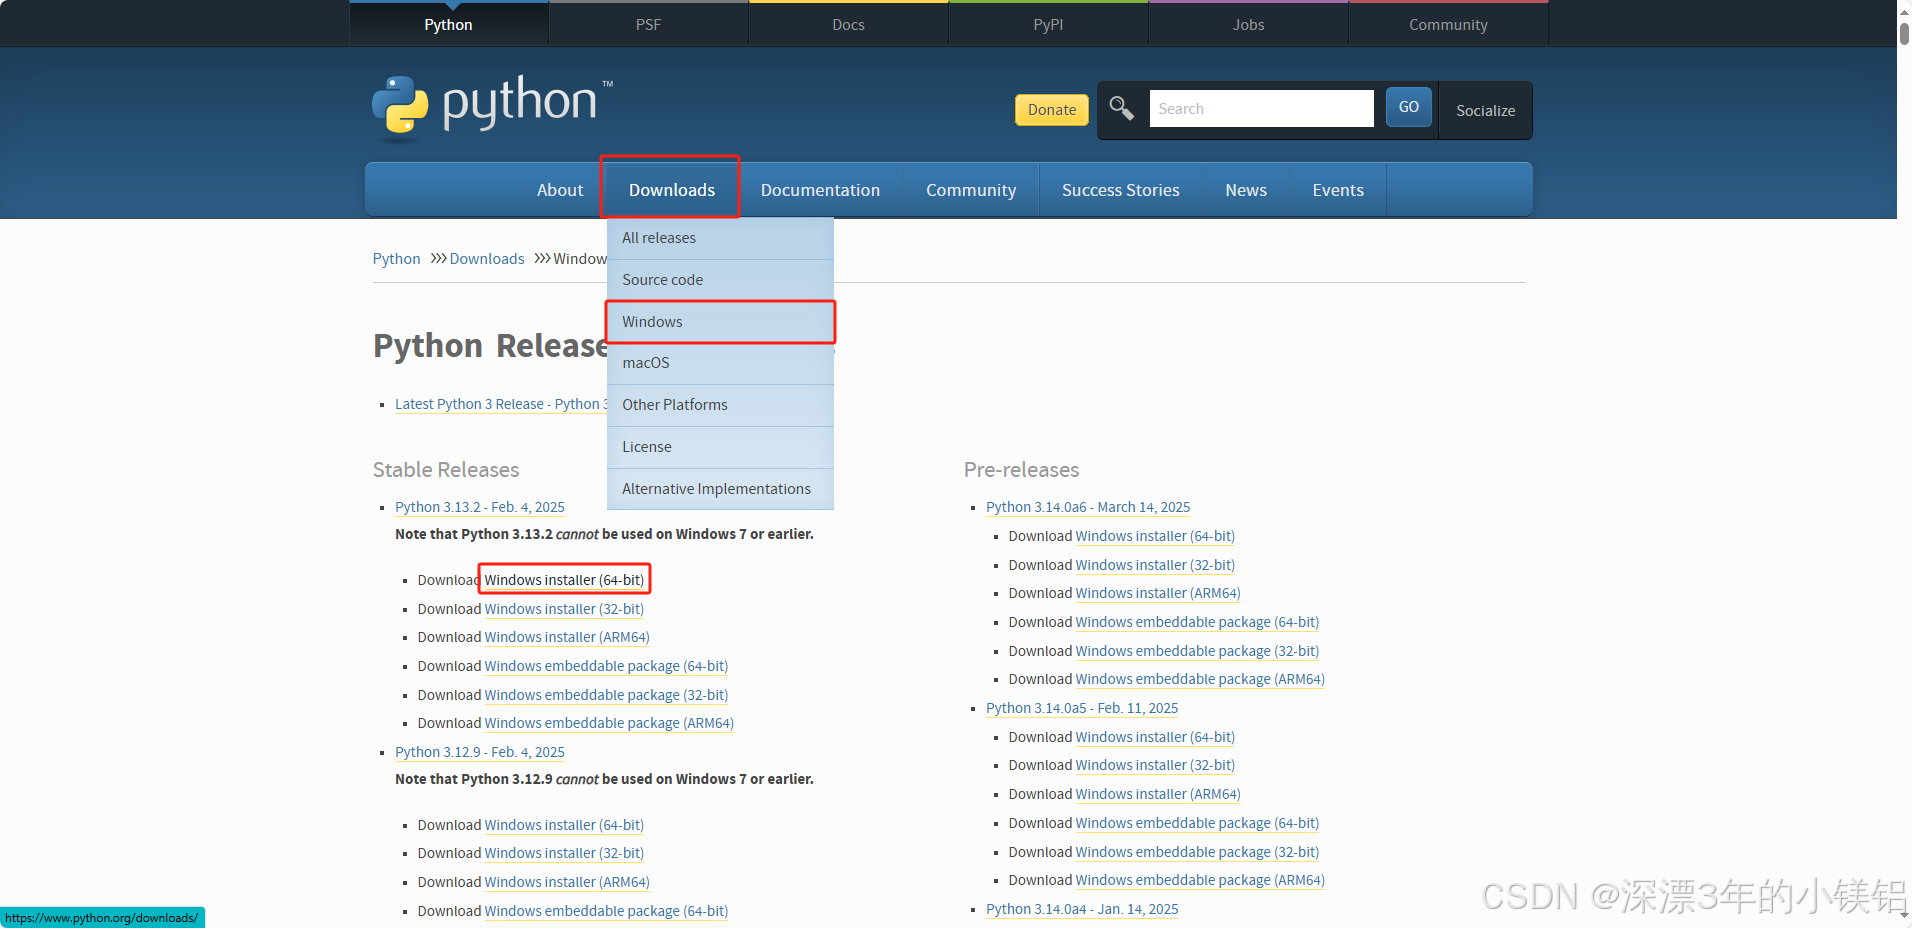The image size is (1912, 928).
Task: Download 3.13.2 embeddable package (32-bit)
Action: coord(606,695)
